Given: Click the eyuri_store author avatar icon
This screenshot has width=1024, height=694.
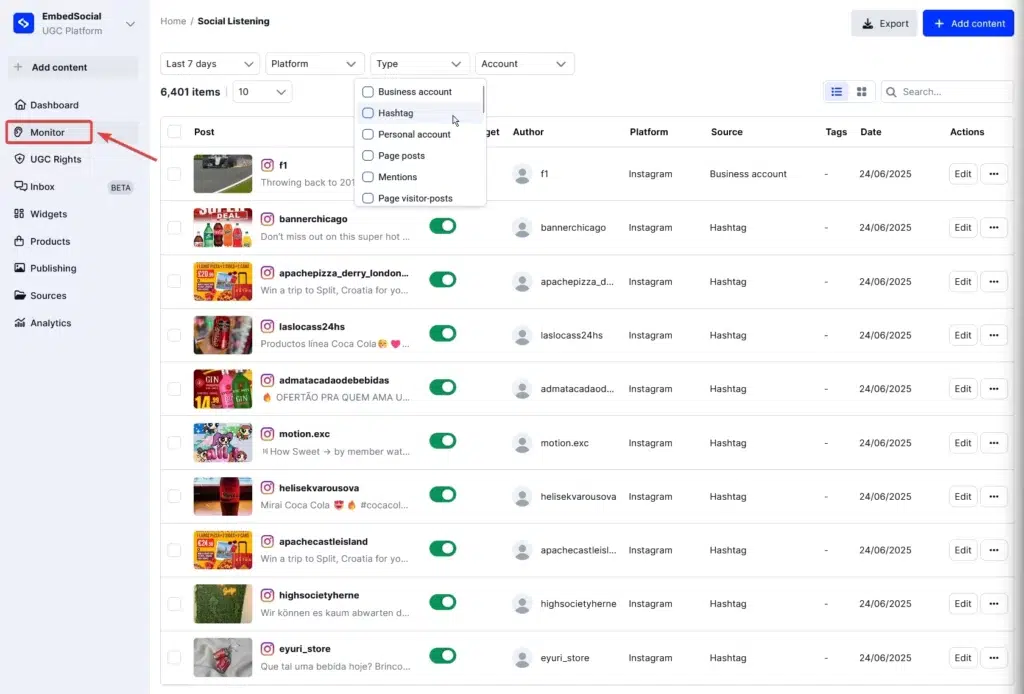Looking at the screenshot, I should pyautogui.click(x=522, y=657).
